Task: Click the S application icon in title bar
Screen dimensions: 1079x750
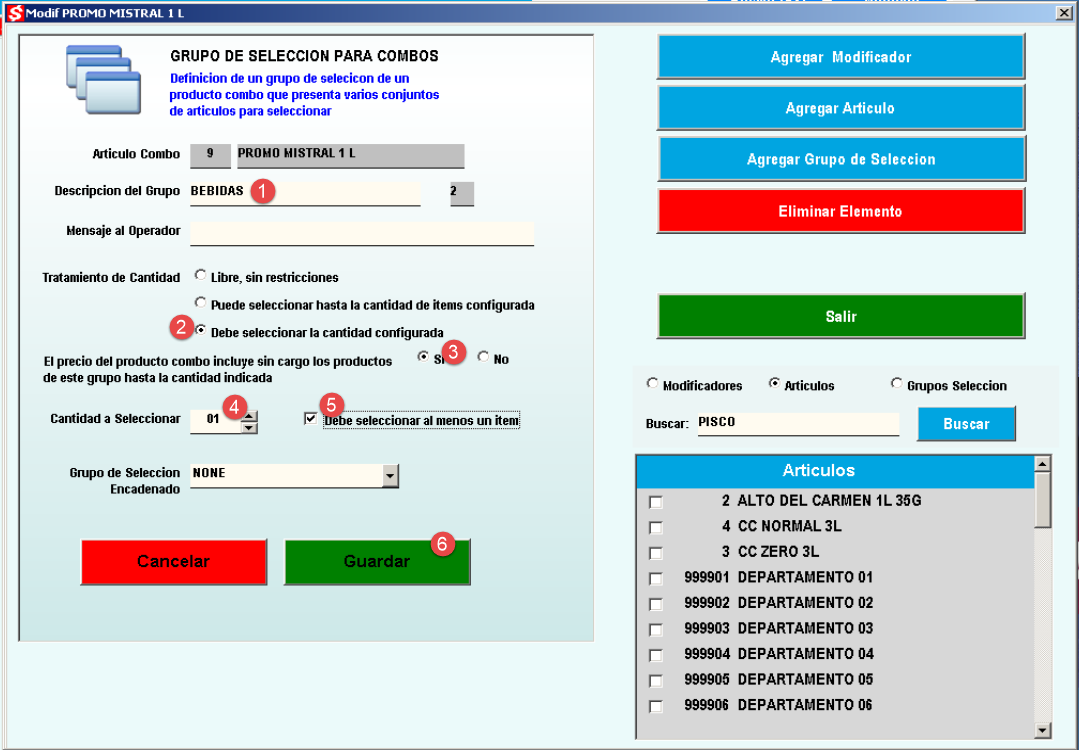Action: 14,13
